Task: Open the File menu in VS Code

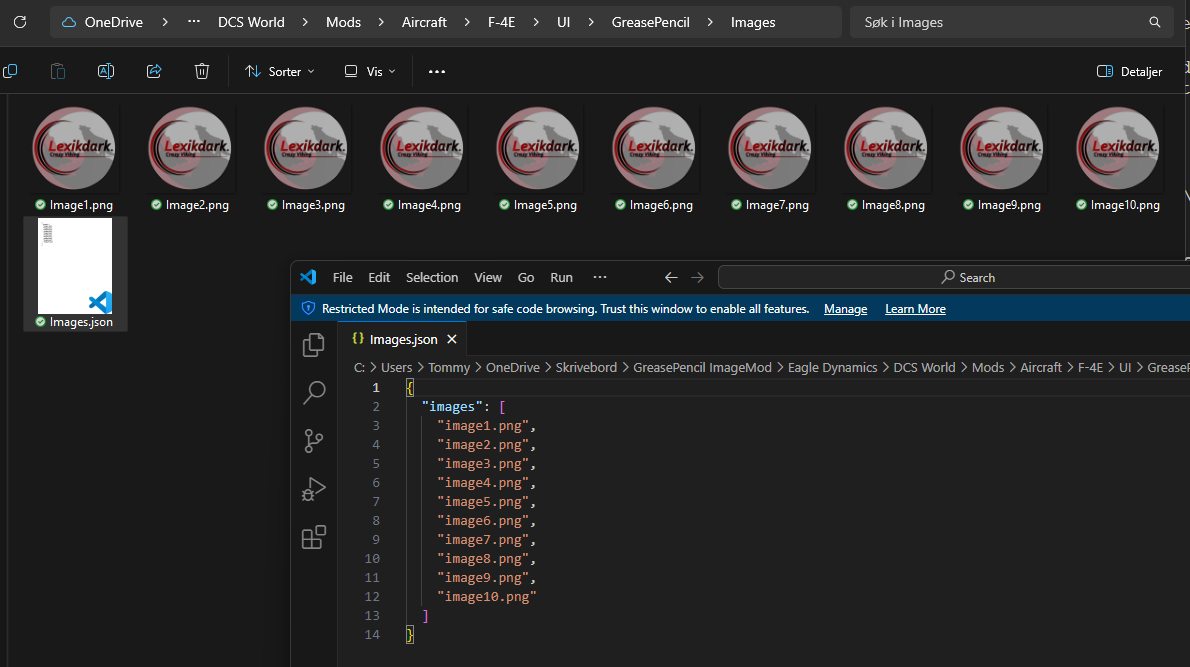Action: [343, 278]
